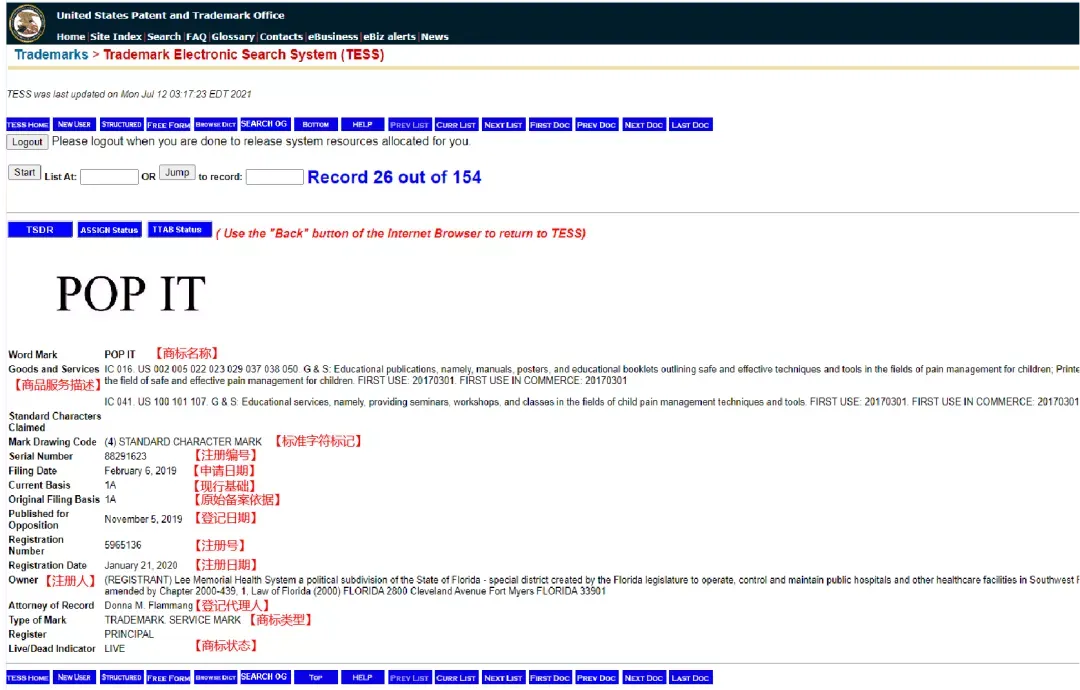Click top Help button
Screen dimensions: 1080x690
click(x=362, y=125)
